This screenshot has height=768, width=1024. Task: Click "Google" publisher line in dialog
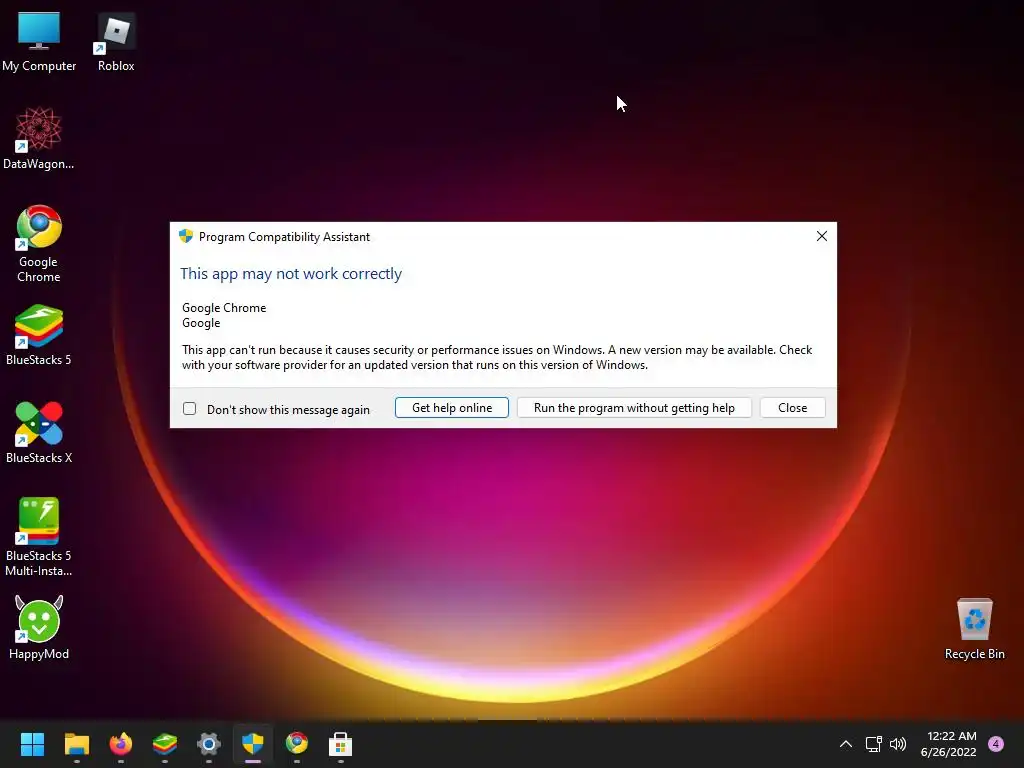201,323
